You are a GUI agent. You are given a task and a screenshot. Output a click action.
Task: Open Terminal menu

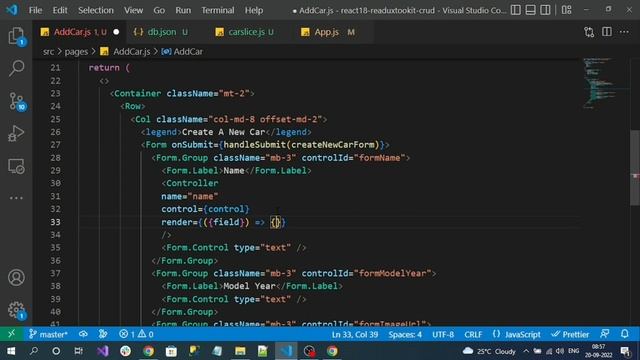tap(218, 10)
